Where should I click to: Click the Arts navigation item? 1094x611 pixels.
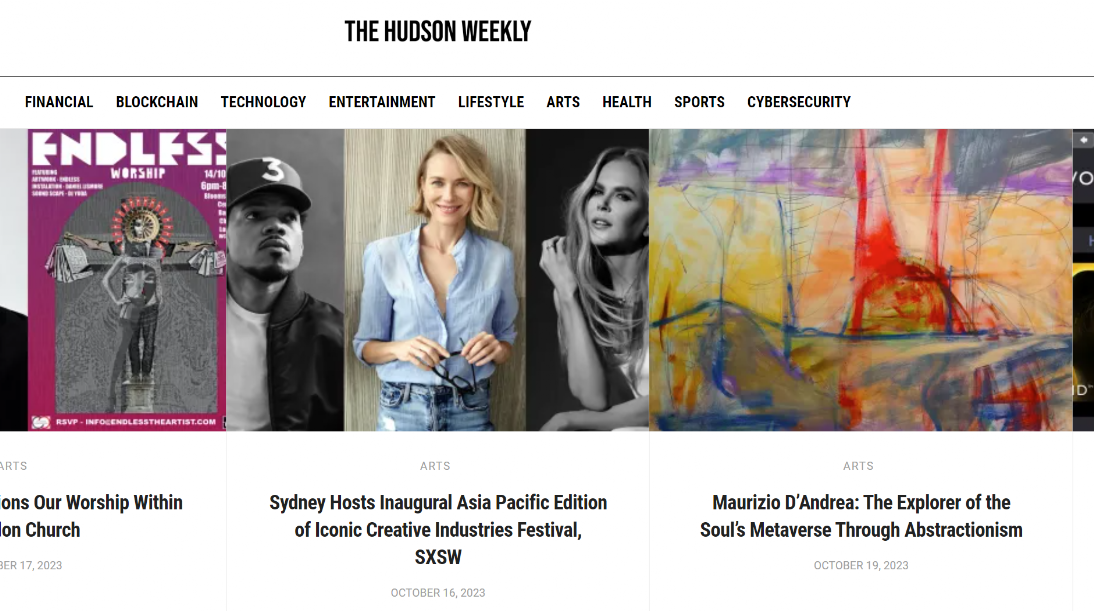coord(563,102)
